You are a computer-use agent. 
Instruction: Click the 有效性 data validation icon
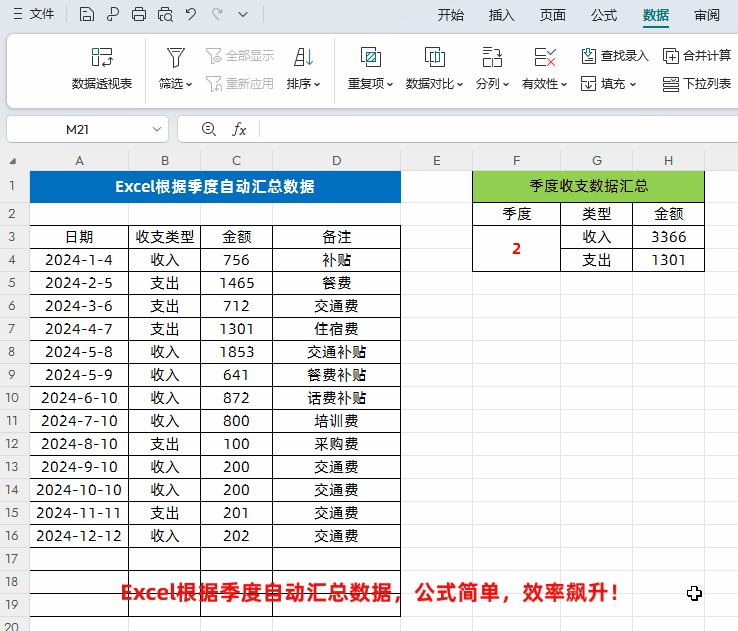pyautogui.click(x=545, y=57)
